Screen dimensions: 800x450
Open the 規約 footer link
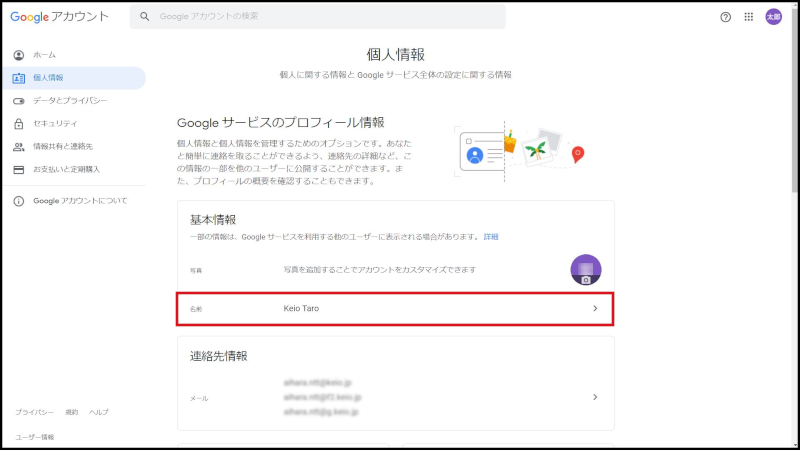click(71, 412)
